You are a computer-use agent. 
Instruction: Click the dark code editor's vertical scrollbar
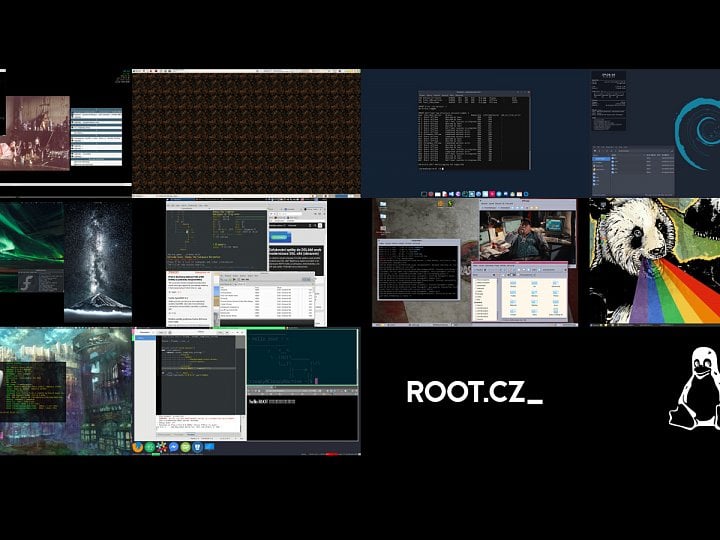pyautogui.click(x=241, y=374)
